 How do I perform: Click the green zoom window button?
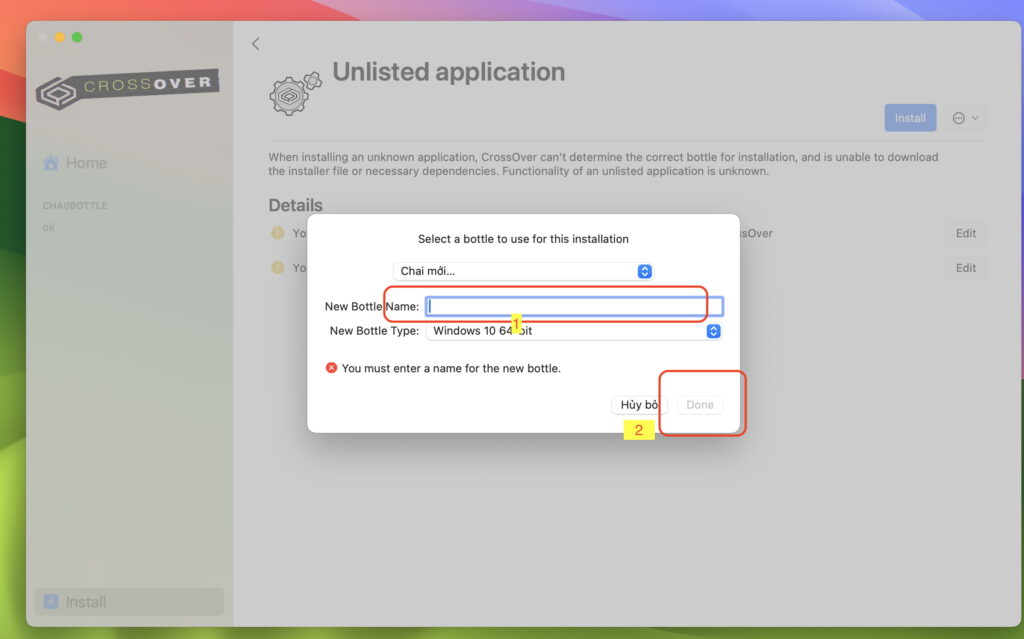(77, 37)
